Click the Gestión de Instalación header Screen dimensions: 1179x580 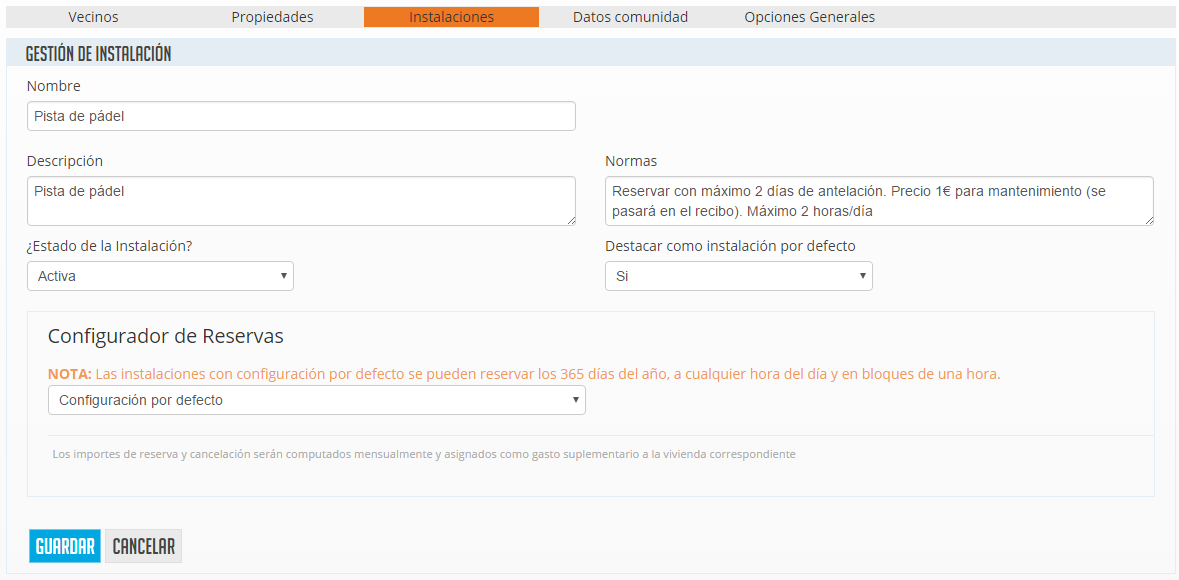coord(98,54)
